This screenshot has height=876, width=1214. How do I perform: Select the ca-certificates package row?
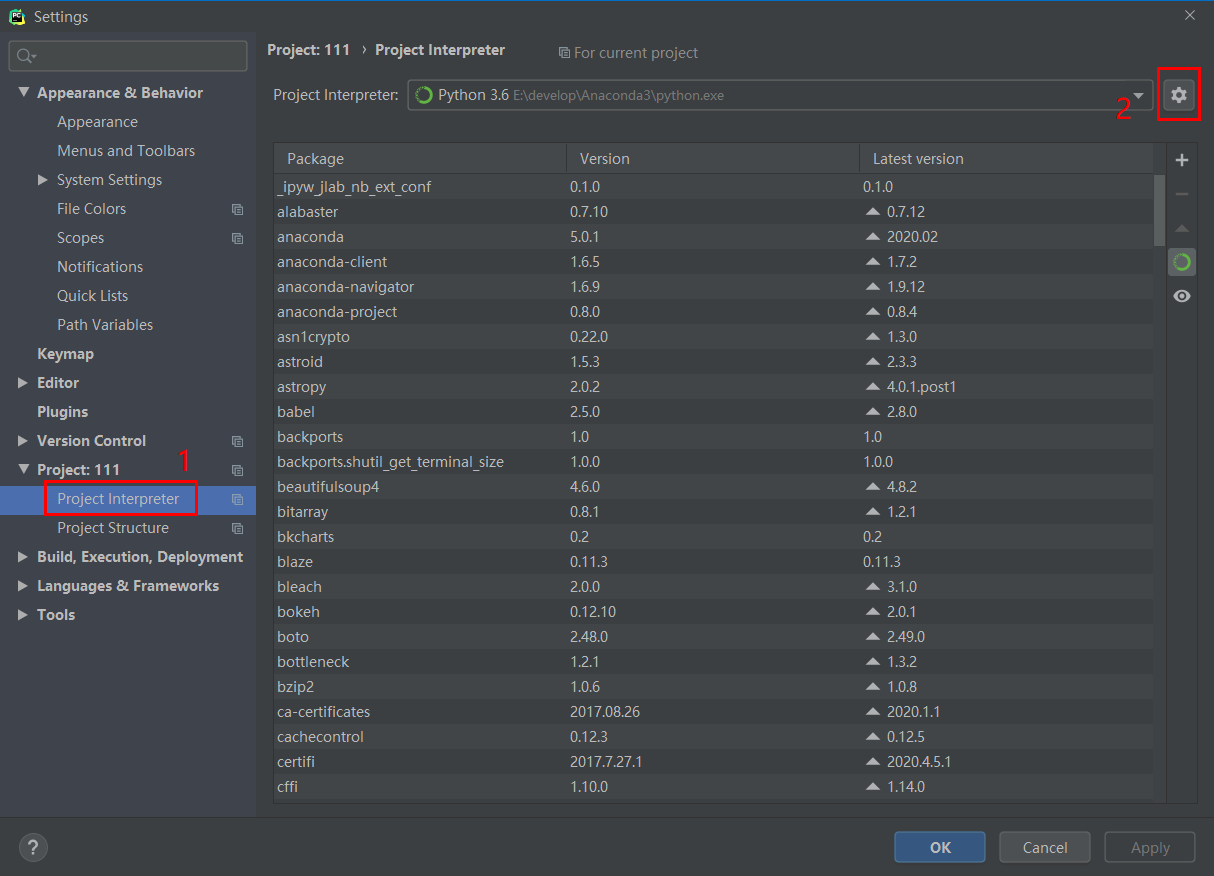pos(713,712)
